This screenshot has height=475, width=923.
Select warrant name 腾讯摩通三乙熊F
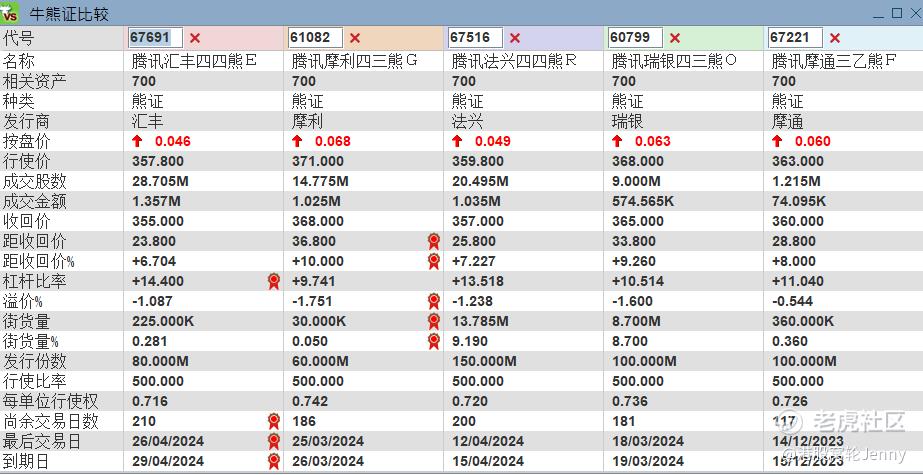click(834, 61)
